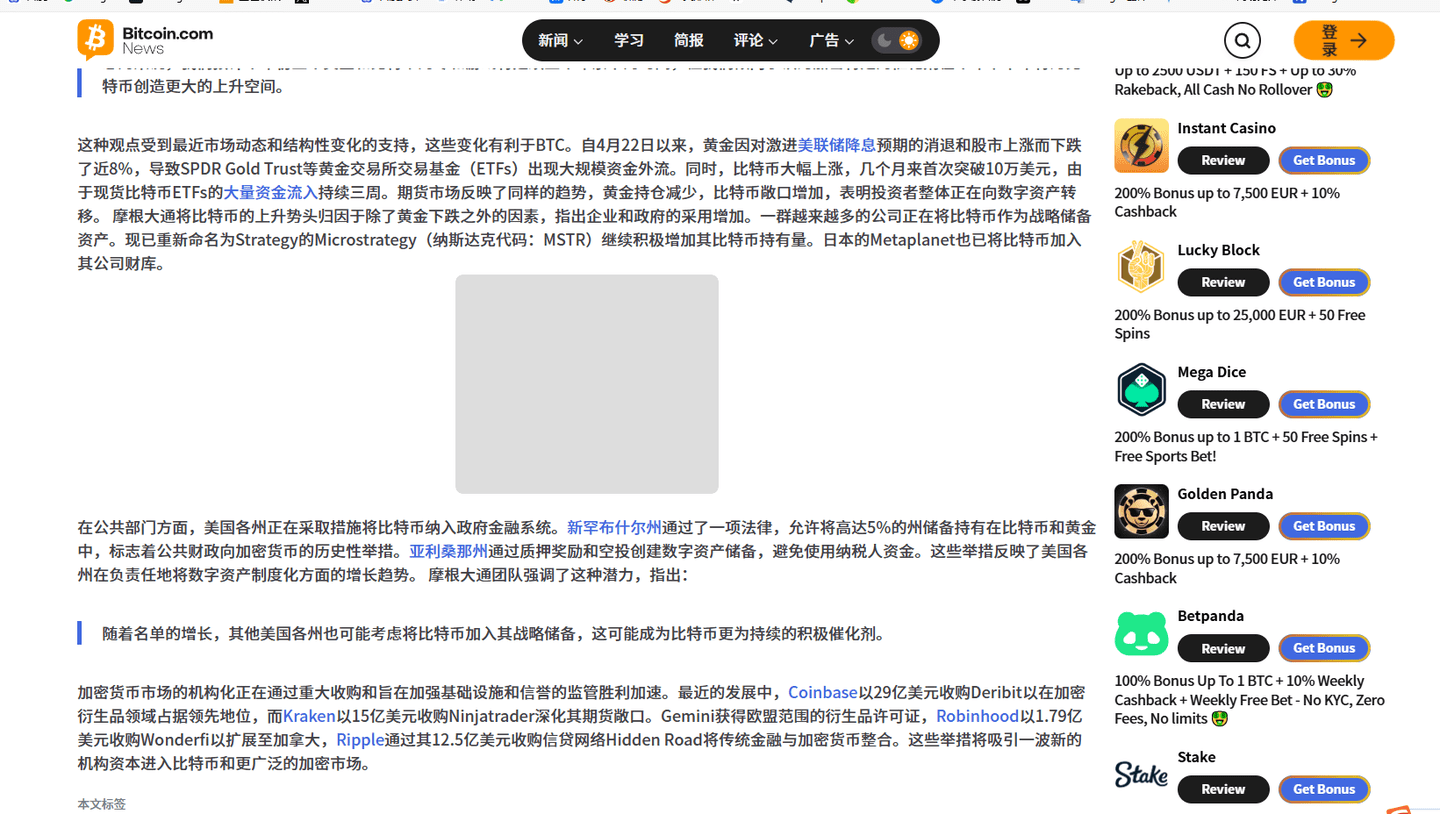
Task: Click the 本文标签 label
Action: pos(102,804)
